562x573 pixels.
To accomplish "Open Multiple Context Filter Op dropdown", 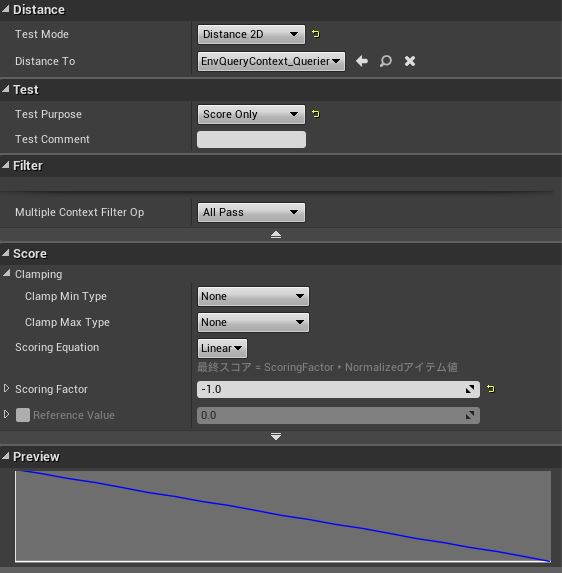I will pyautogui.click(x=251, y=212).
